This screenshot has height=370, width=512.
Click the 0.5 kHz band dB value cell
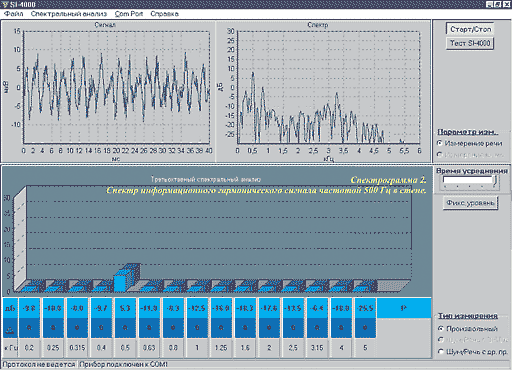[125, 308]
